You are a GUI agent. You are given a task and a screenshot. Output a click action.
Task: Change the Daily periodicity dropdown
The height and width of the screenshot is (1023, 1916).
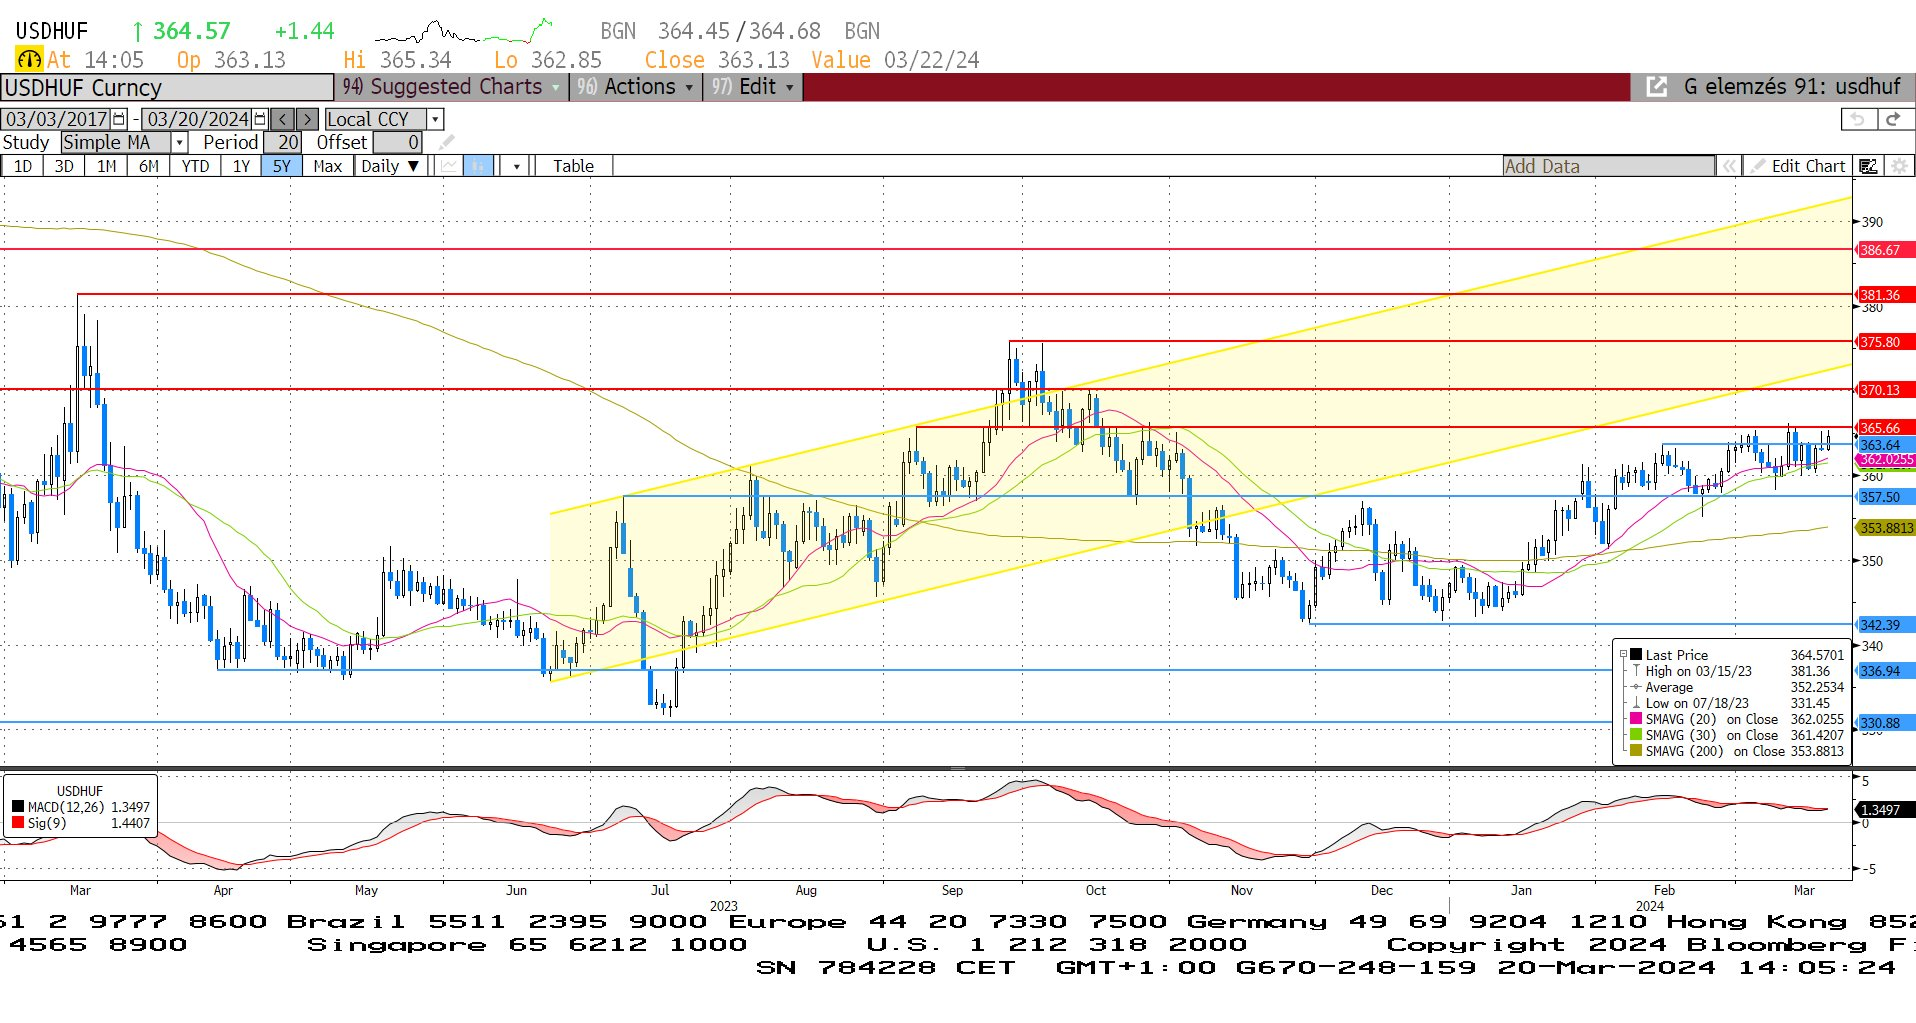click(390, 166)
